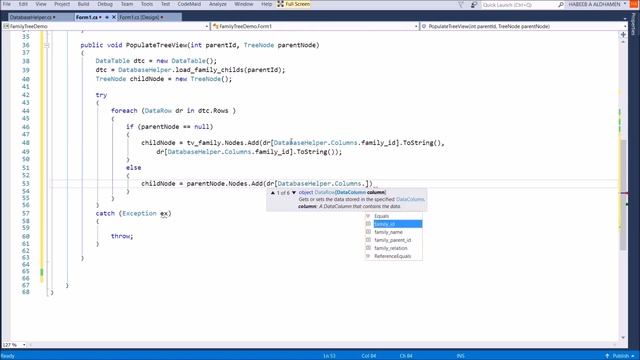Open the HABEEB A ALDHAMEN account dropdown

(597, 4)
